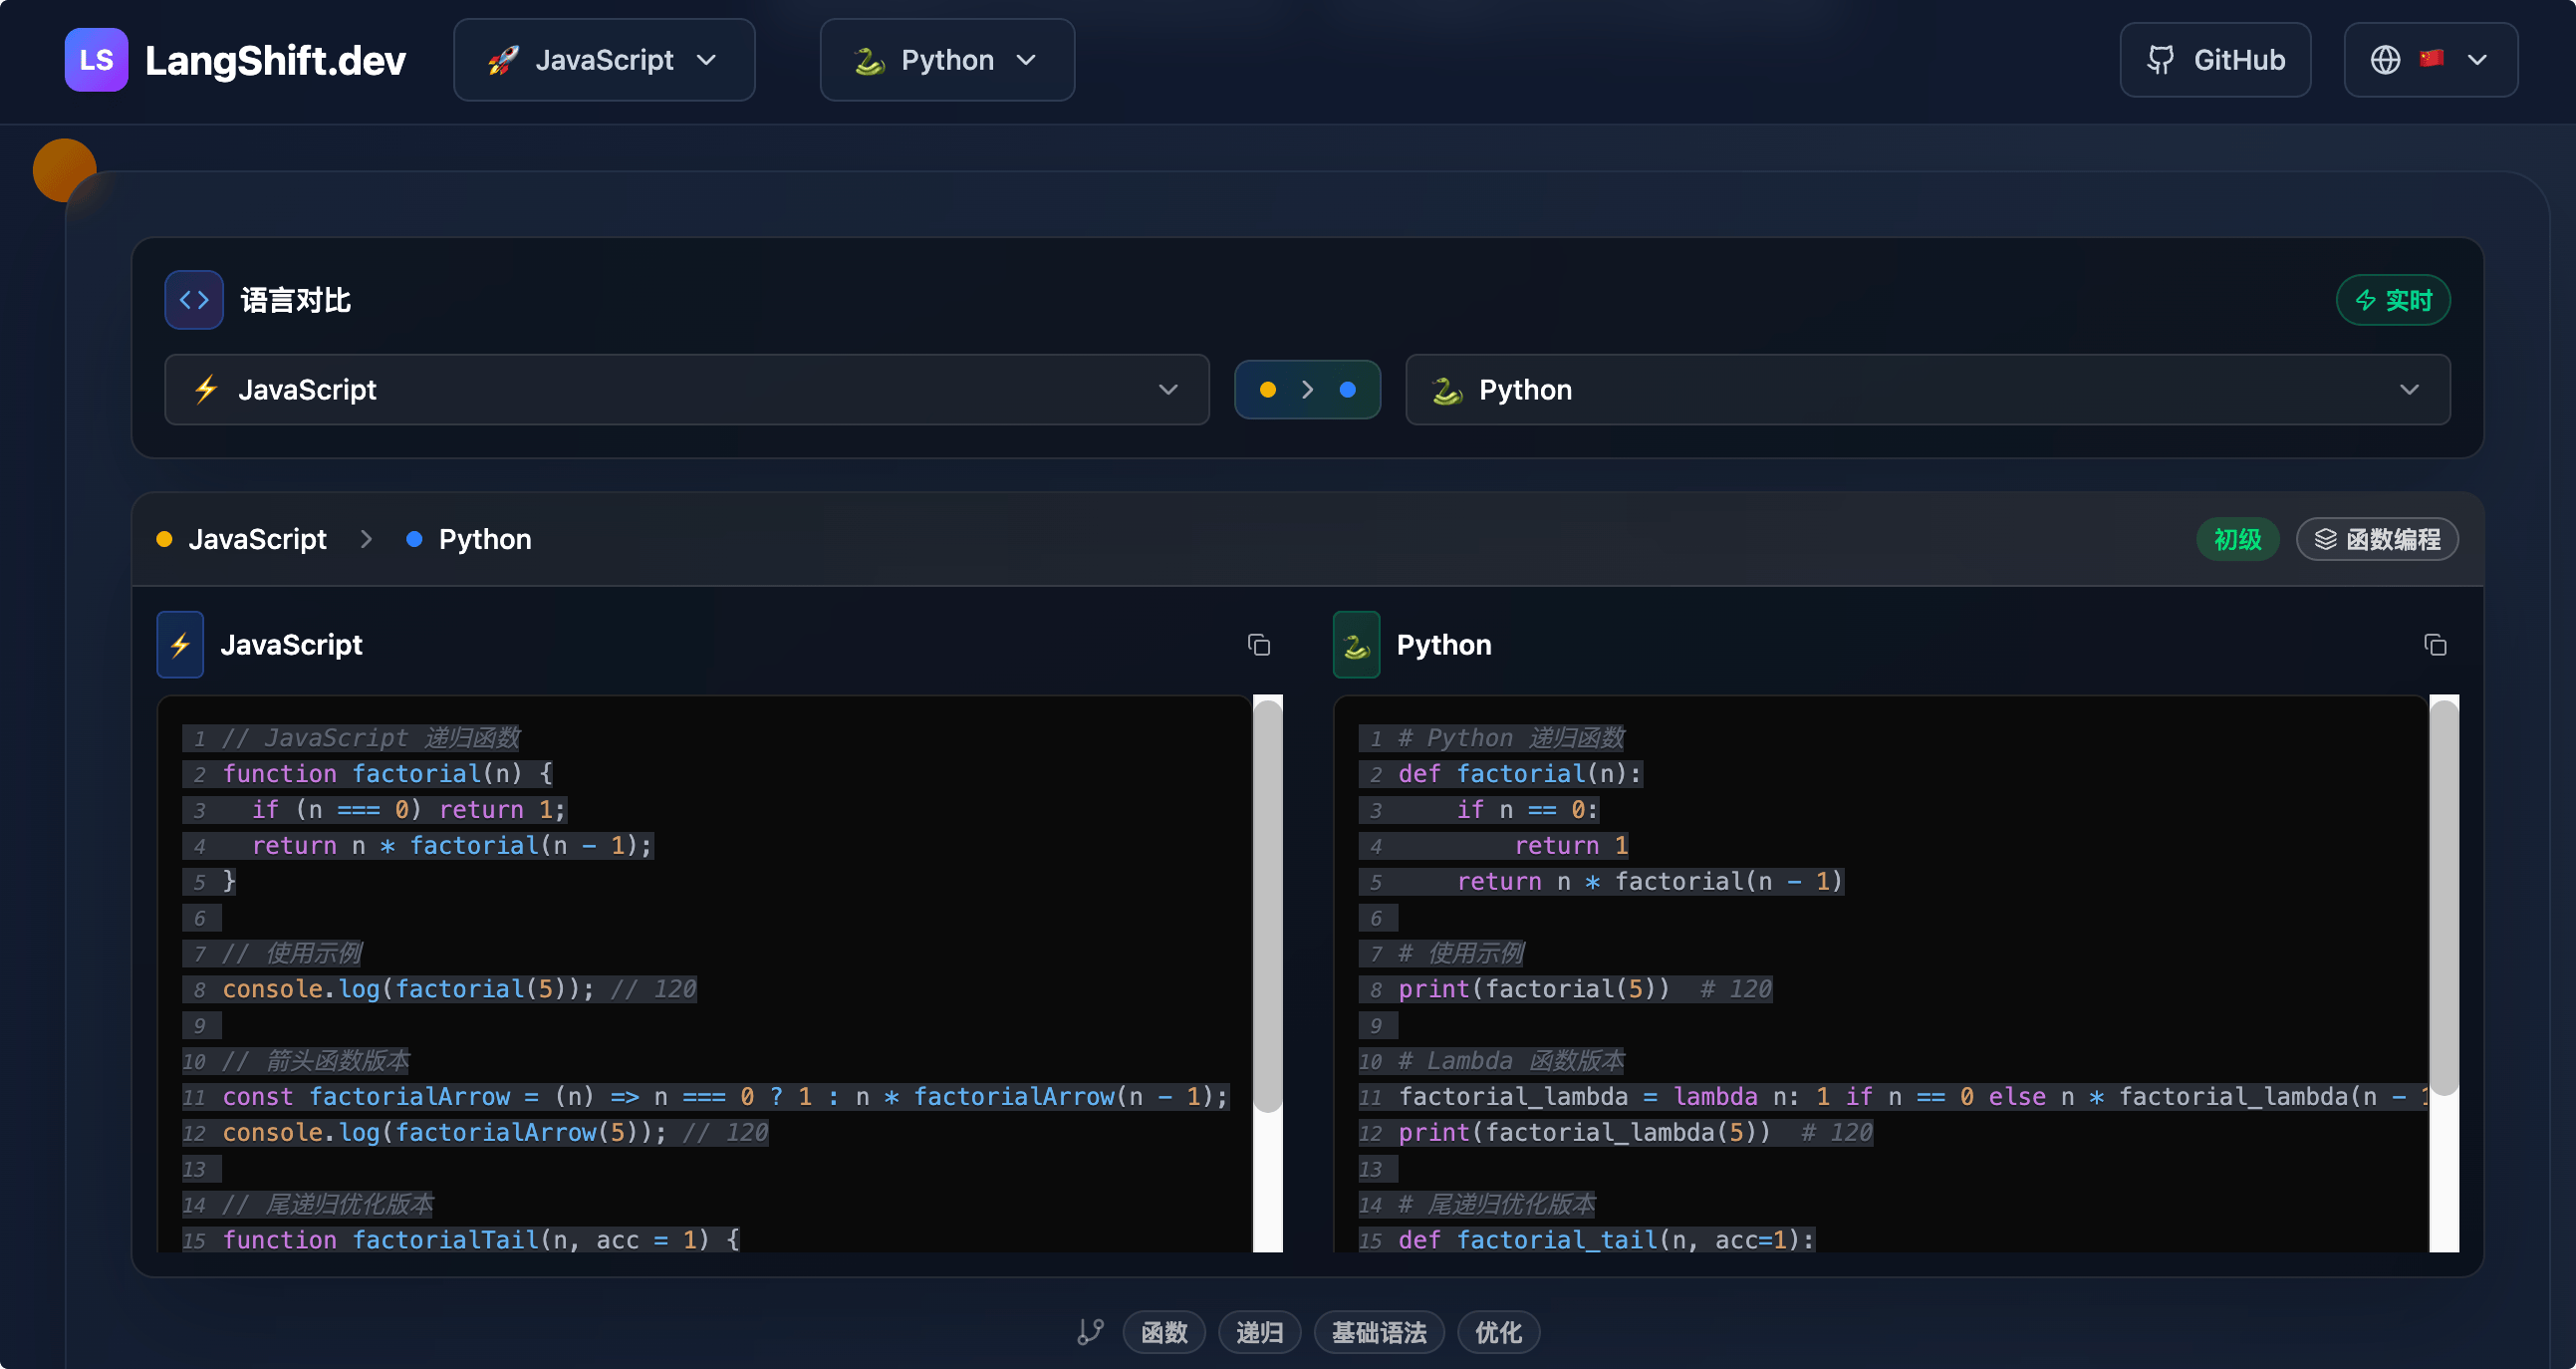The width and height of the screenshot is (2576, 1369).
Task: Select the 函数 tag
Action: pyautogui.click(x=1164, y=1332)
